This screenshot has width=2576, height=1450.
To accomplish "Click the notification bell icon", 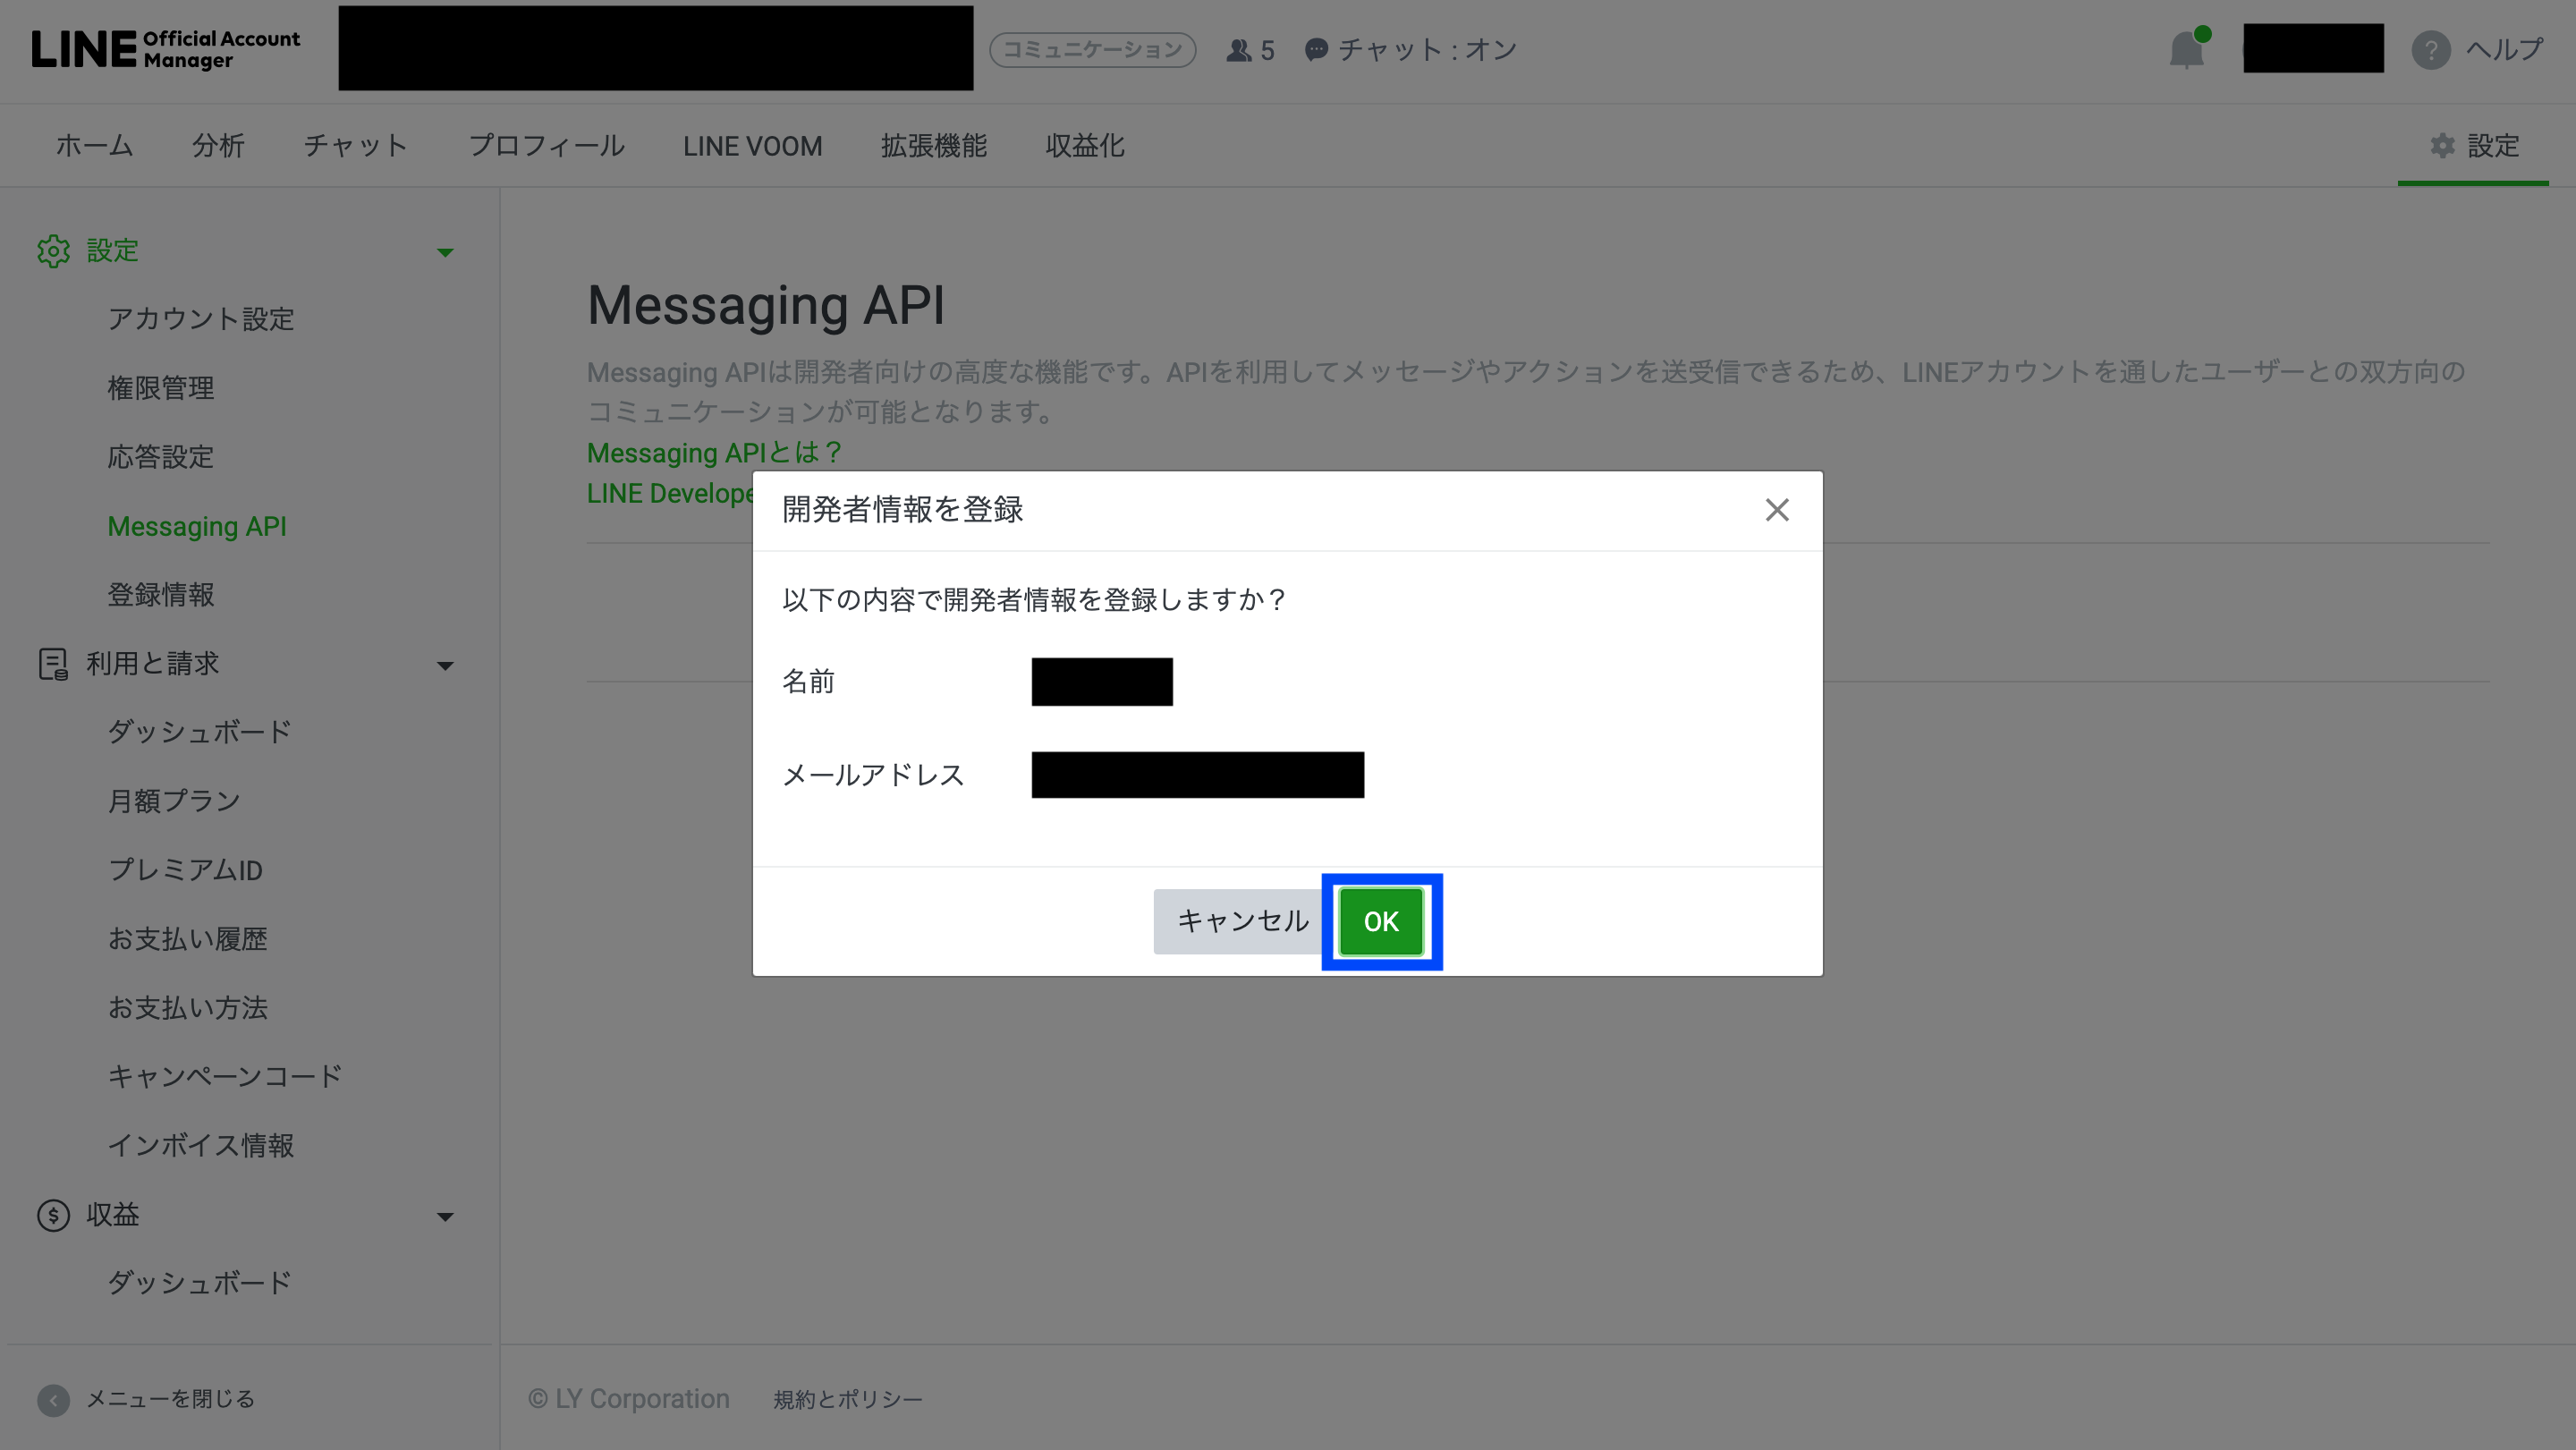I will pyautogui.click(x=2186, y=50).
